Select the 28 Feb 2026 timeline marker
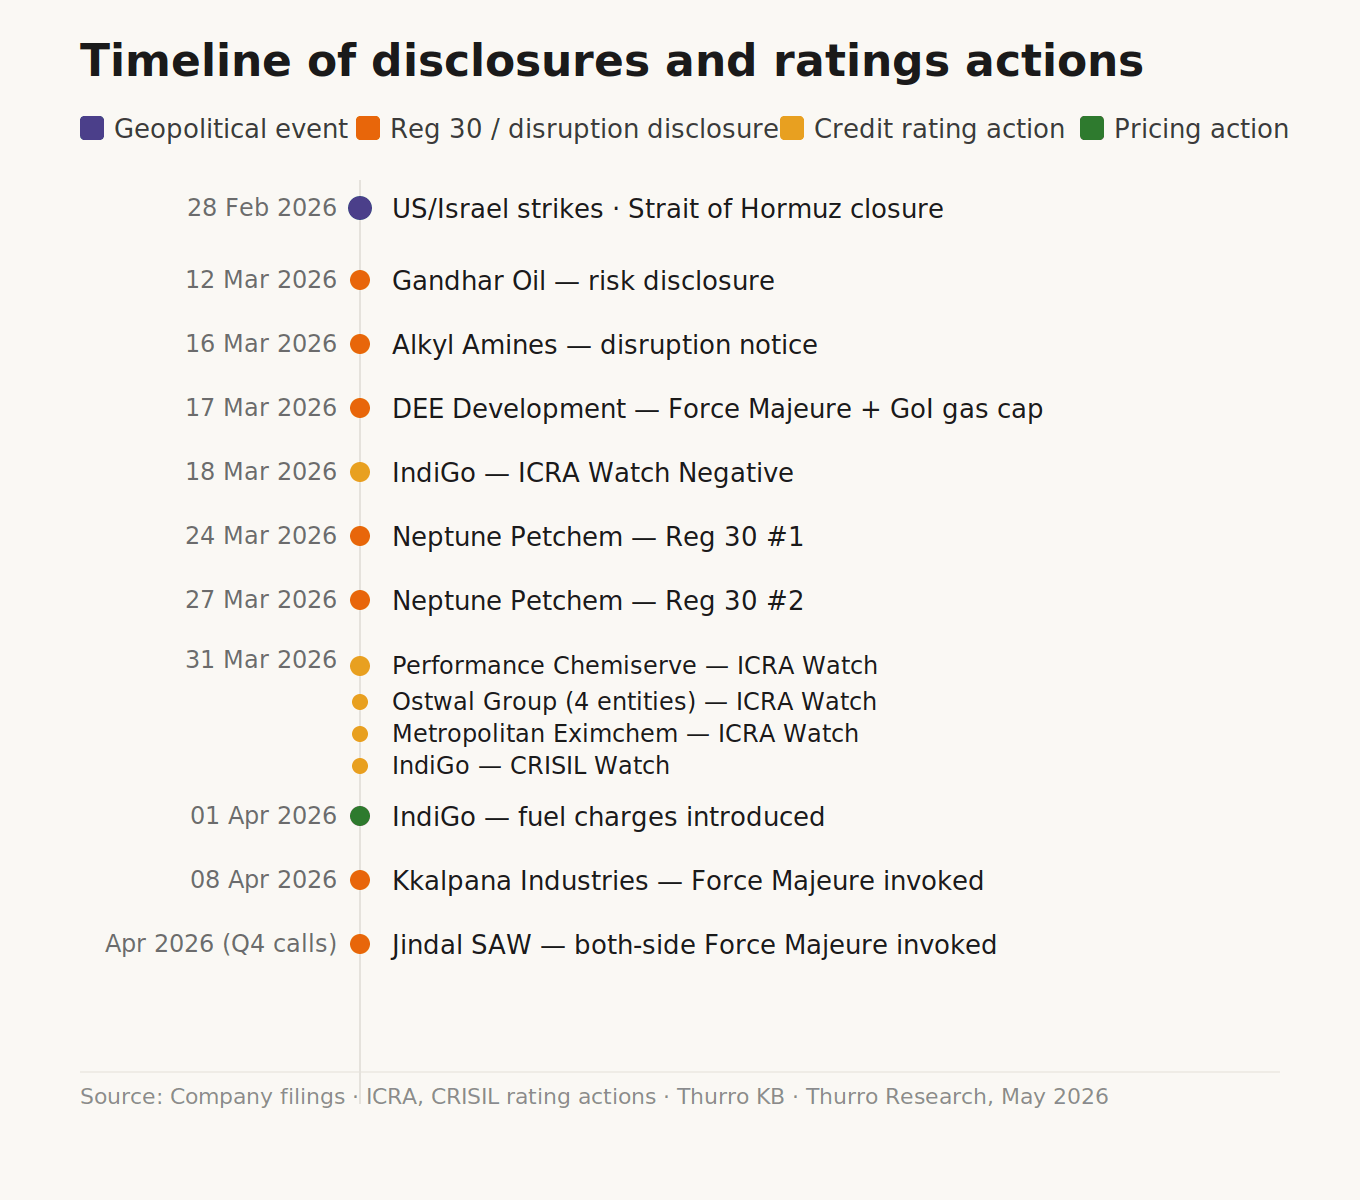This screenshot has height=1200, width=1360. coord(360,208)
